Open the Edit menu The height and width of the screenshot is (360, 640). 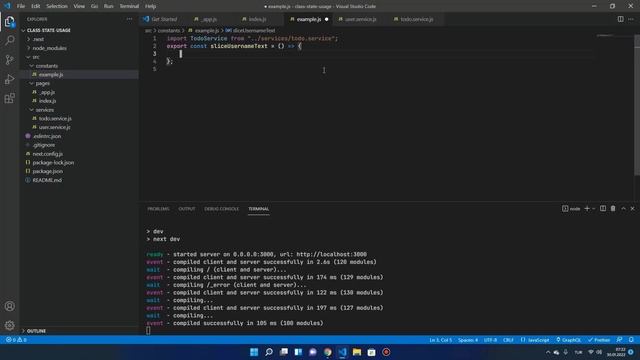pos(36,6)
